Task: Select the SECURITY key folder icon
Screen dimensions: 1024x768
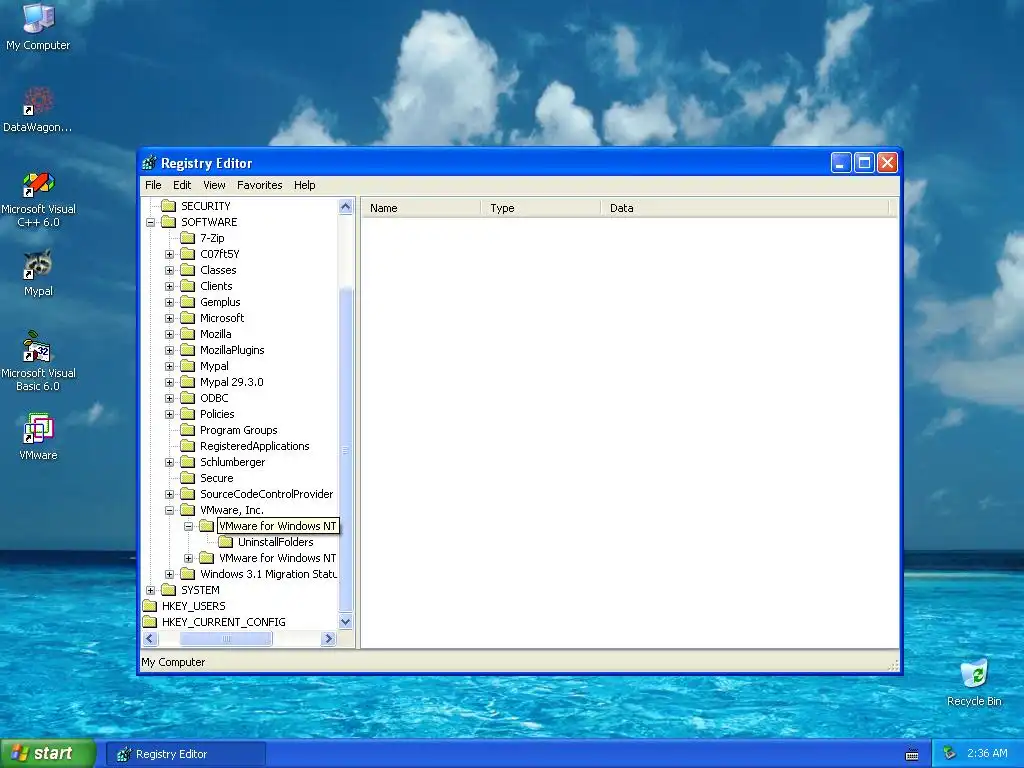Action: 168,206
